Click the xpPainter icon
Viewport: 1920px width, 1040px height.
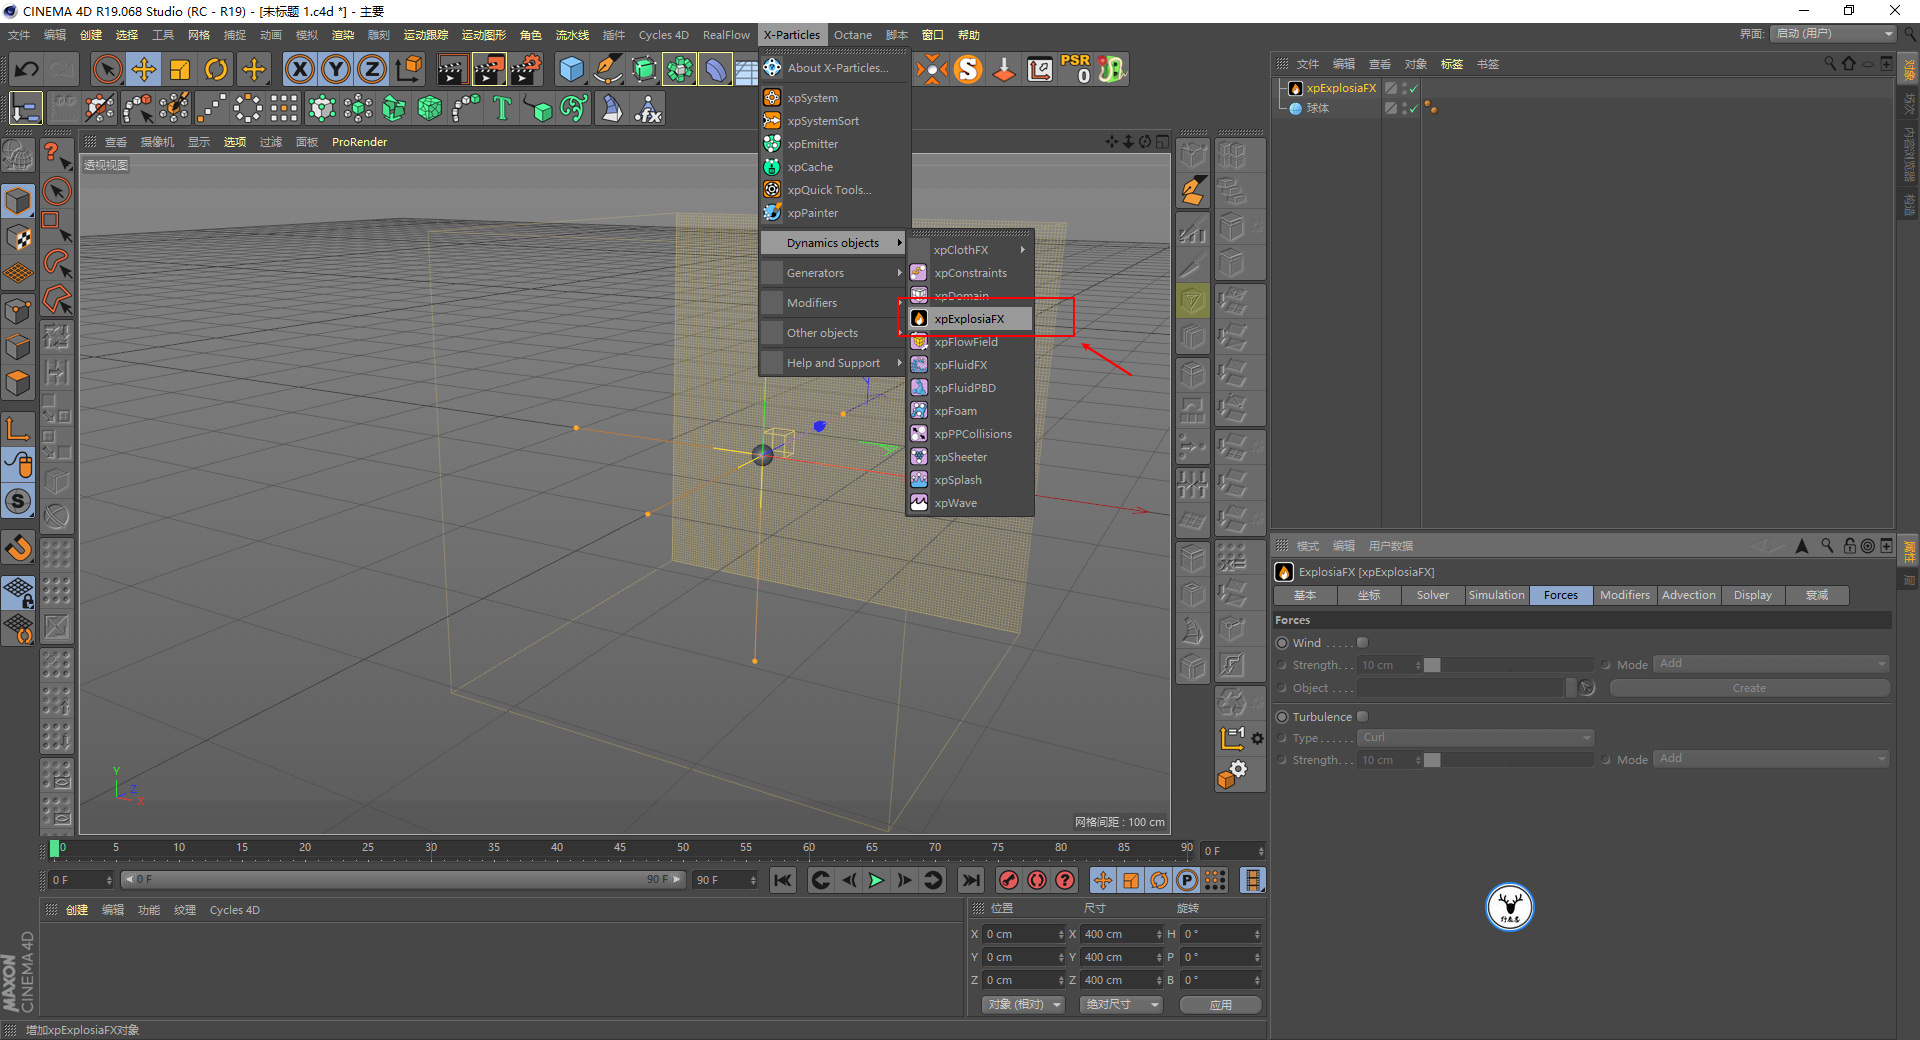[772, 213]
